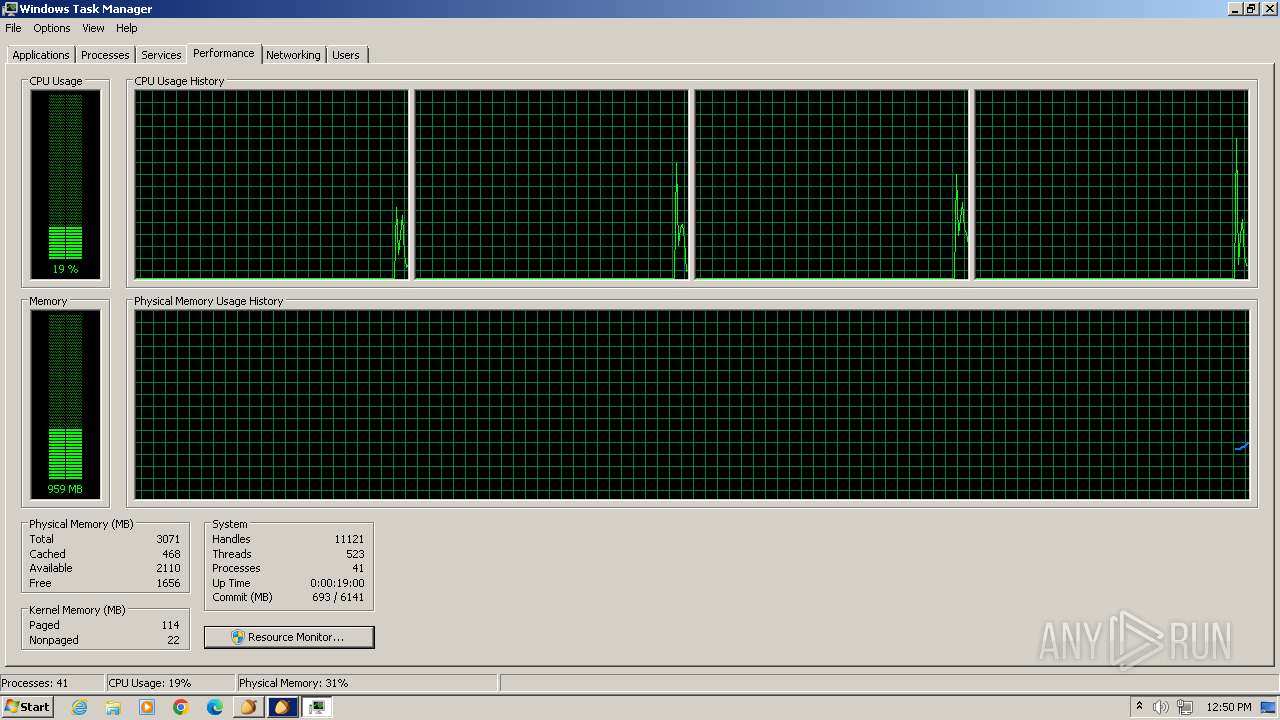Open the Windows Start menu

(27, 707)
